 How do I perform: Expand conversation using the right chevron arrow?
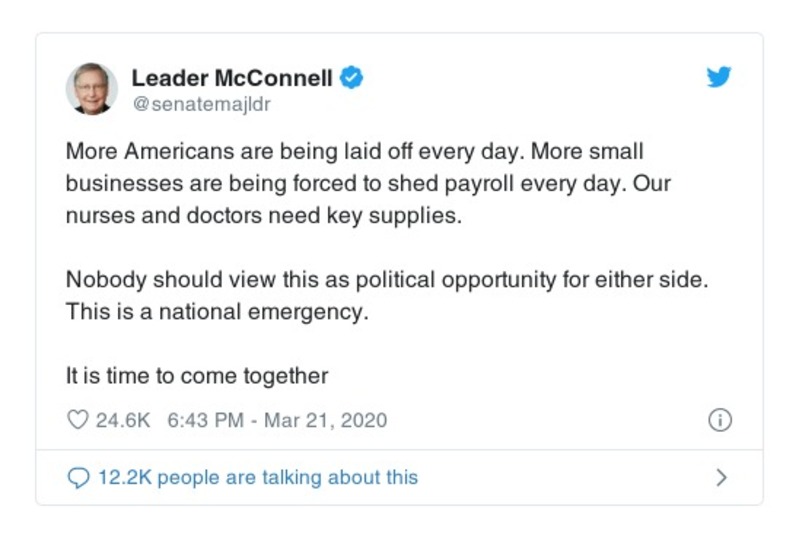(x=721, y=478)
